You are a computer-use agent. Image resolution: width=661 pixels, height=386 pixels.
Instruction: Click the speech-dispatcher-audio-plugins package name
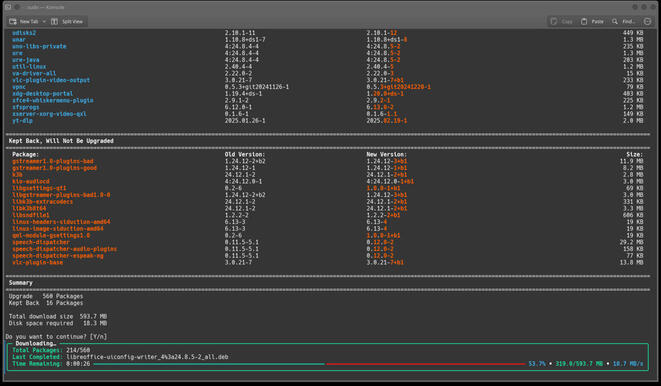point(64,249)
